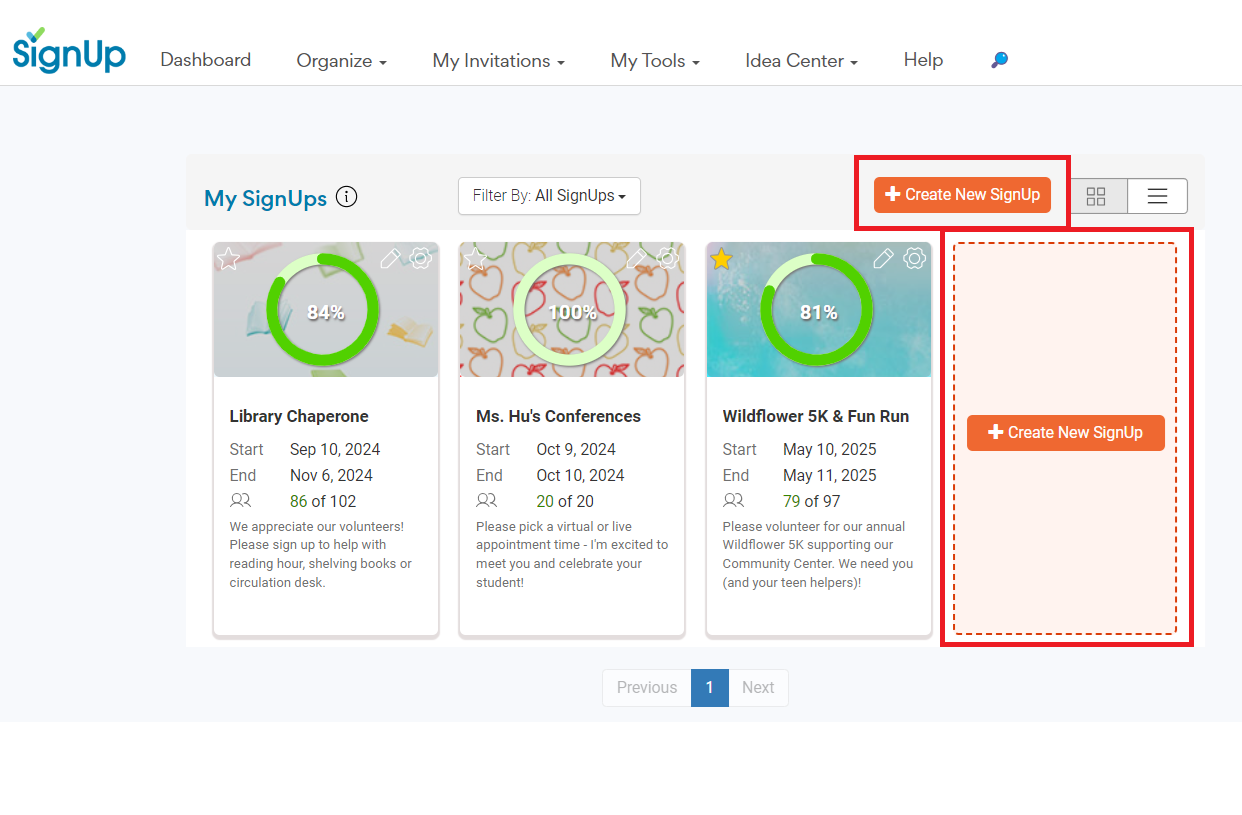This screenshot has height=815, width=1242.
Task: Open the gear icon on Wildflower 5K card
Action: pyautogui.click(x=914, y=259)
